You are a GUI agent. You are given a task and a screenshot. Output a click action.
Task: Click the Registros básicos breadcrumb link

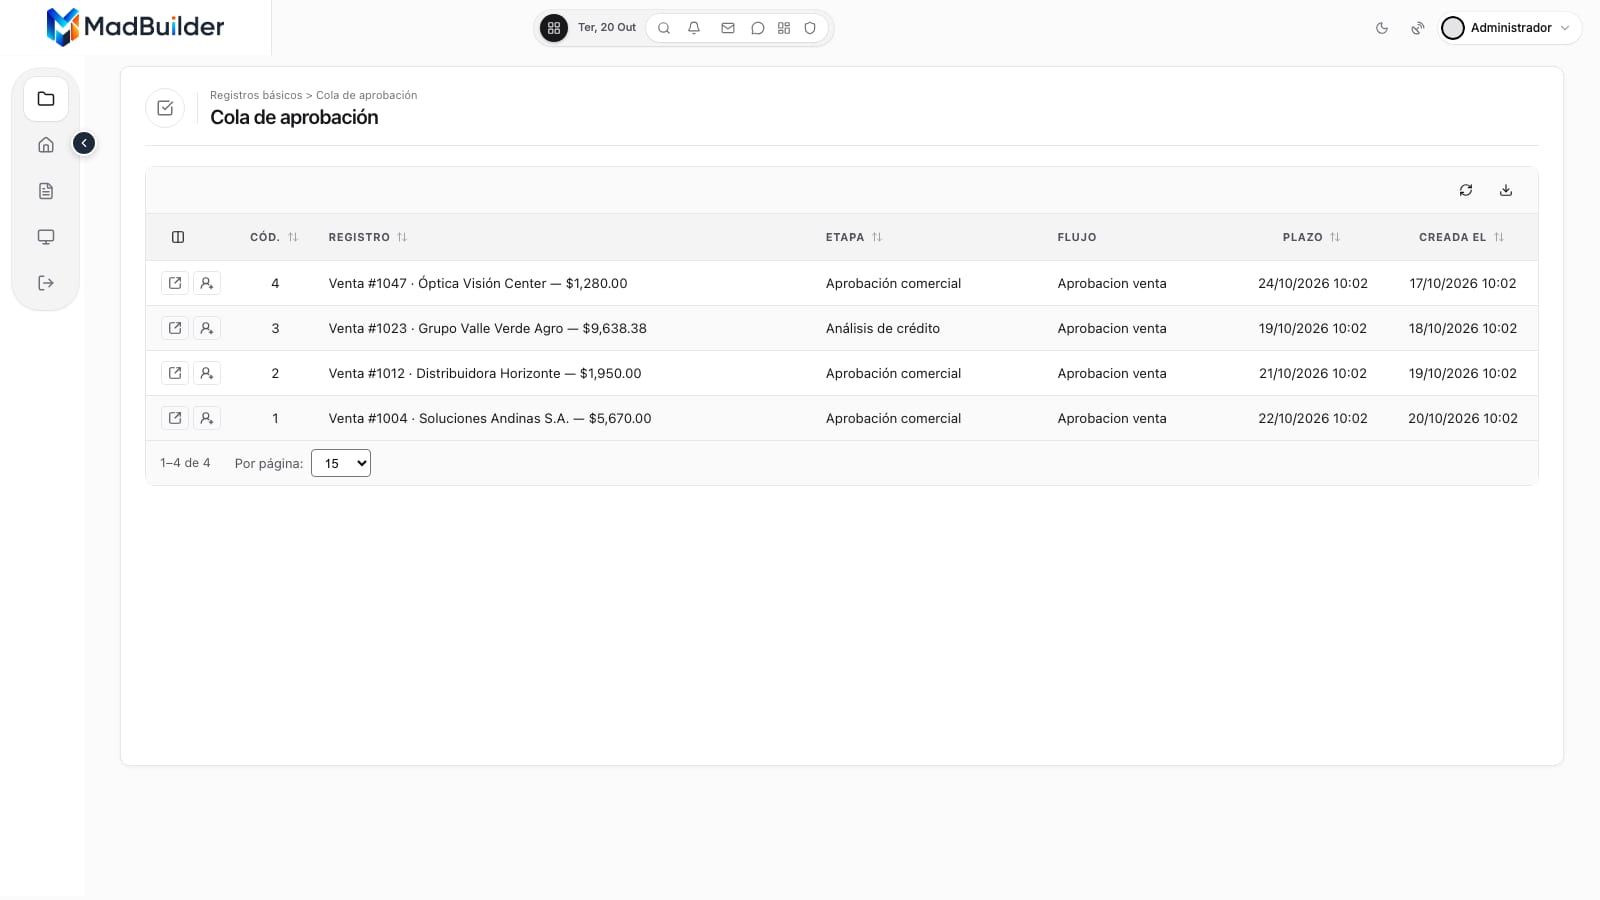point(256,95)
